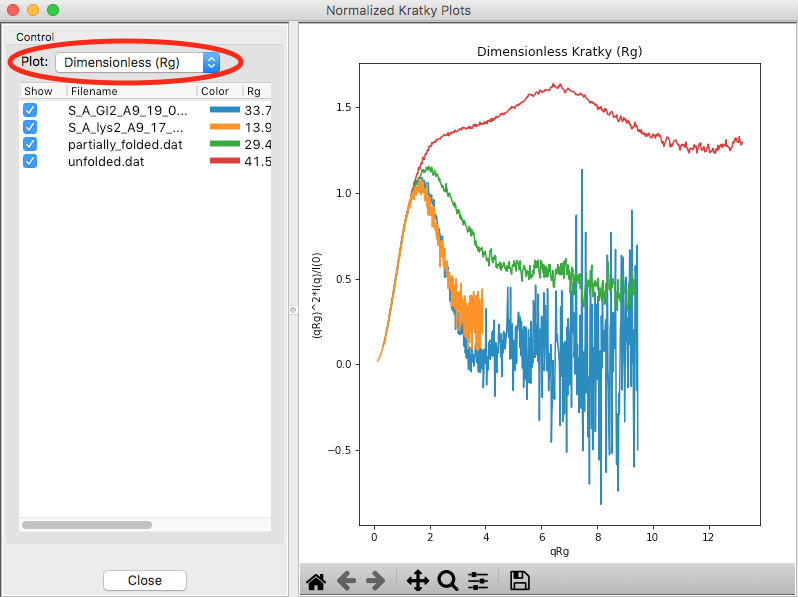Click the file list horizontal scrollbar

pyautogui.click(x=87, y=525)
